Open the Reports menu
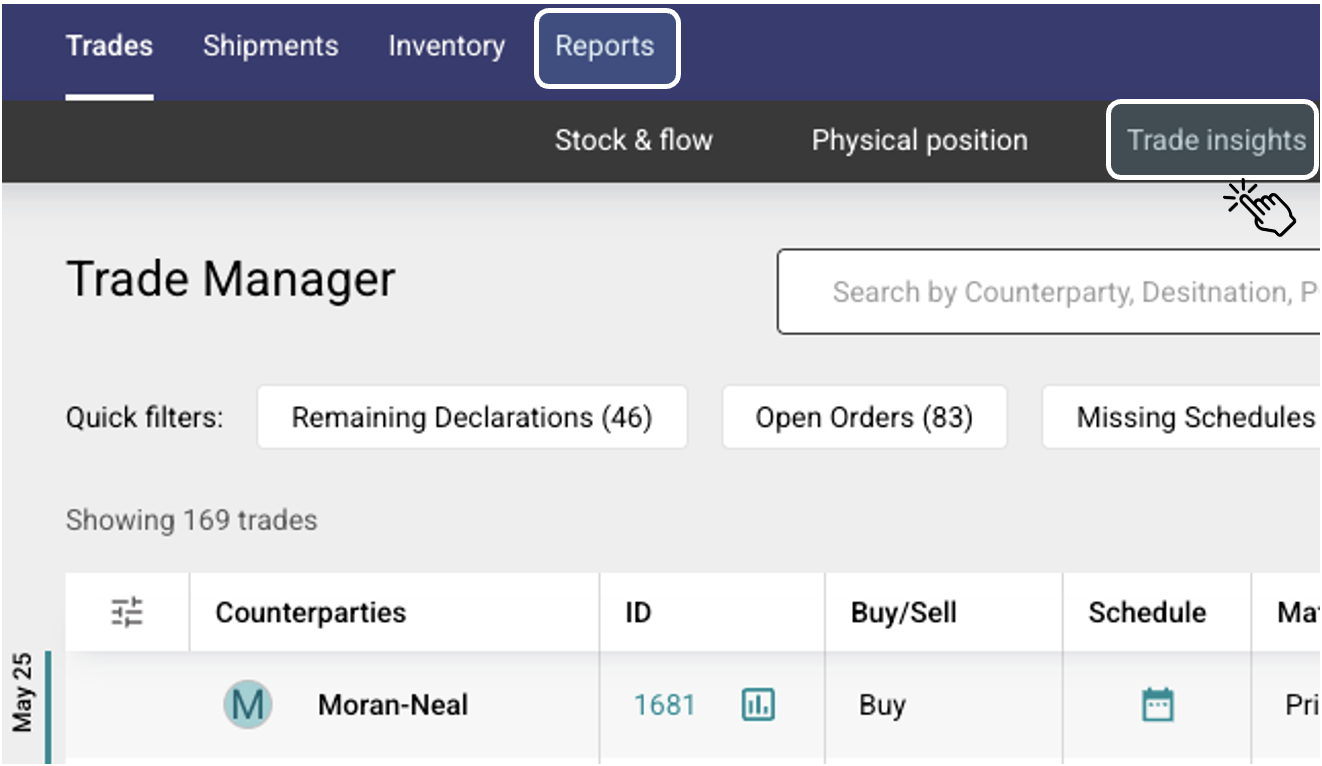The height and width of the screenshot is (766, 1322). coord(606,45)
